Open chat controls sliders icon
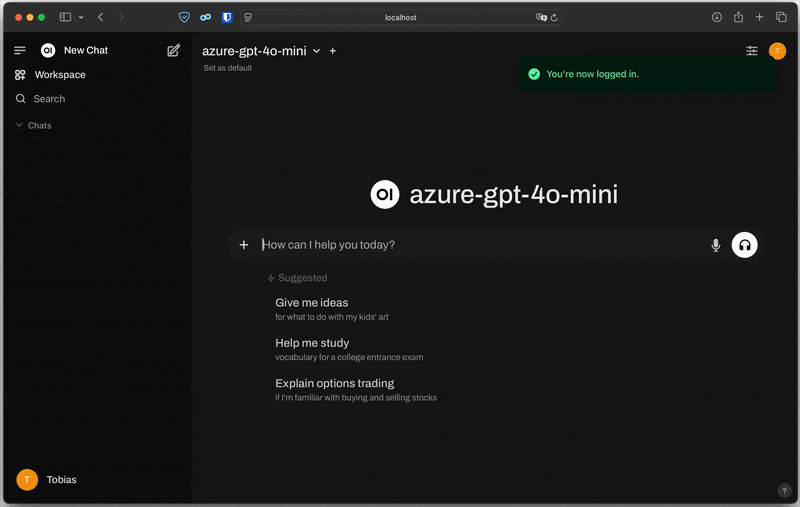This screenshot has height=507, width=800. pyautogui.click(x=752, y=50)
